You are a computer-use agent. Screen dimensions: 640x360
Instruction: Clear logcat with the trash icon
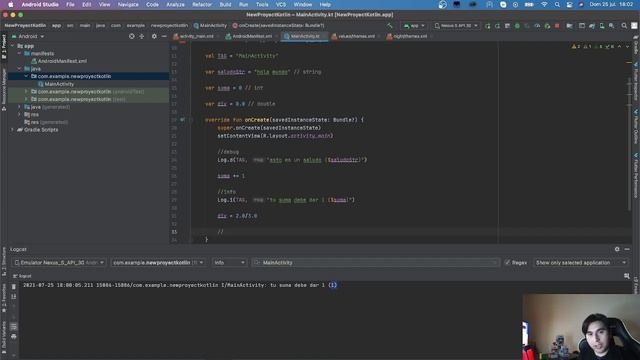coord(13,287)
